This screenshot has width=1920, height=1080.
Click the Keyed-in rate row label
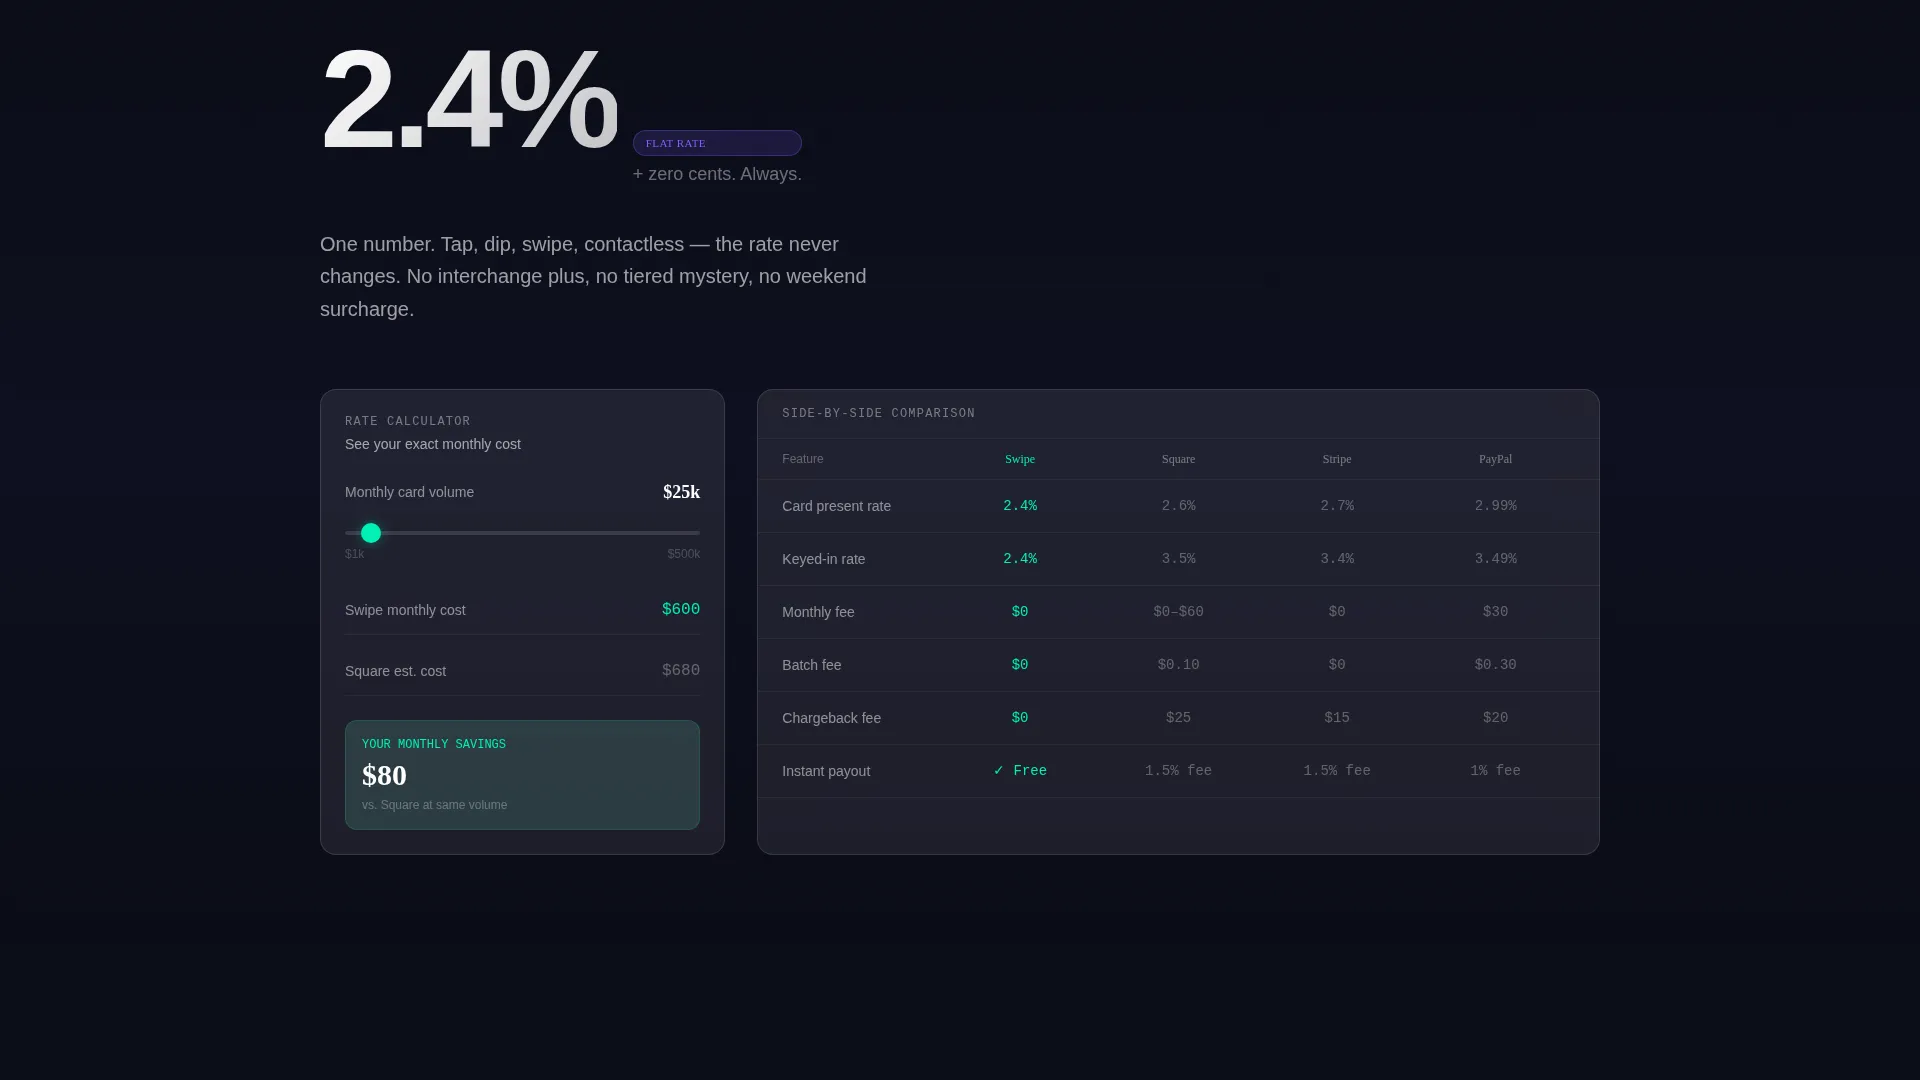coord(823,559)
